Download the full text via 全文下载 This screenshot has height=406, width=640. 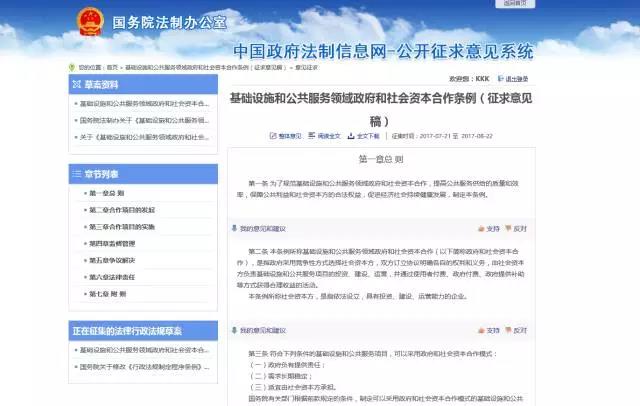[x=367, y=135]
